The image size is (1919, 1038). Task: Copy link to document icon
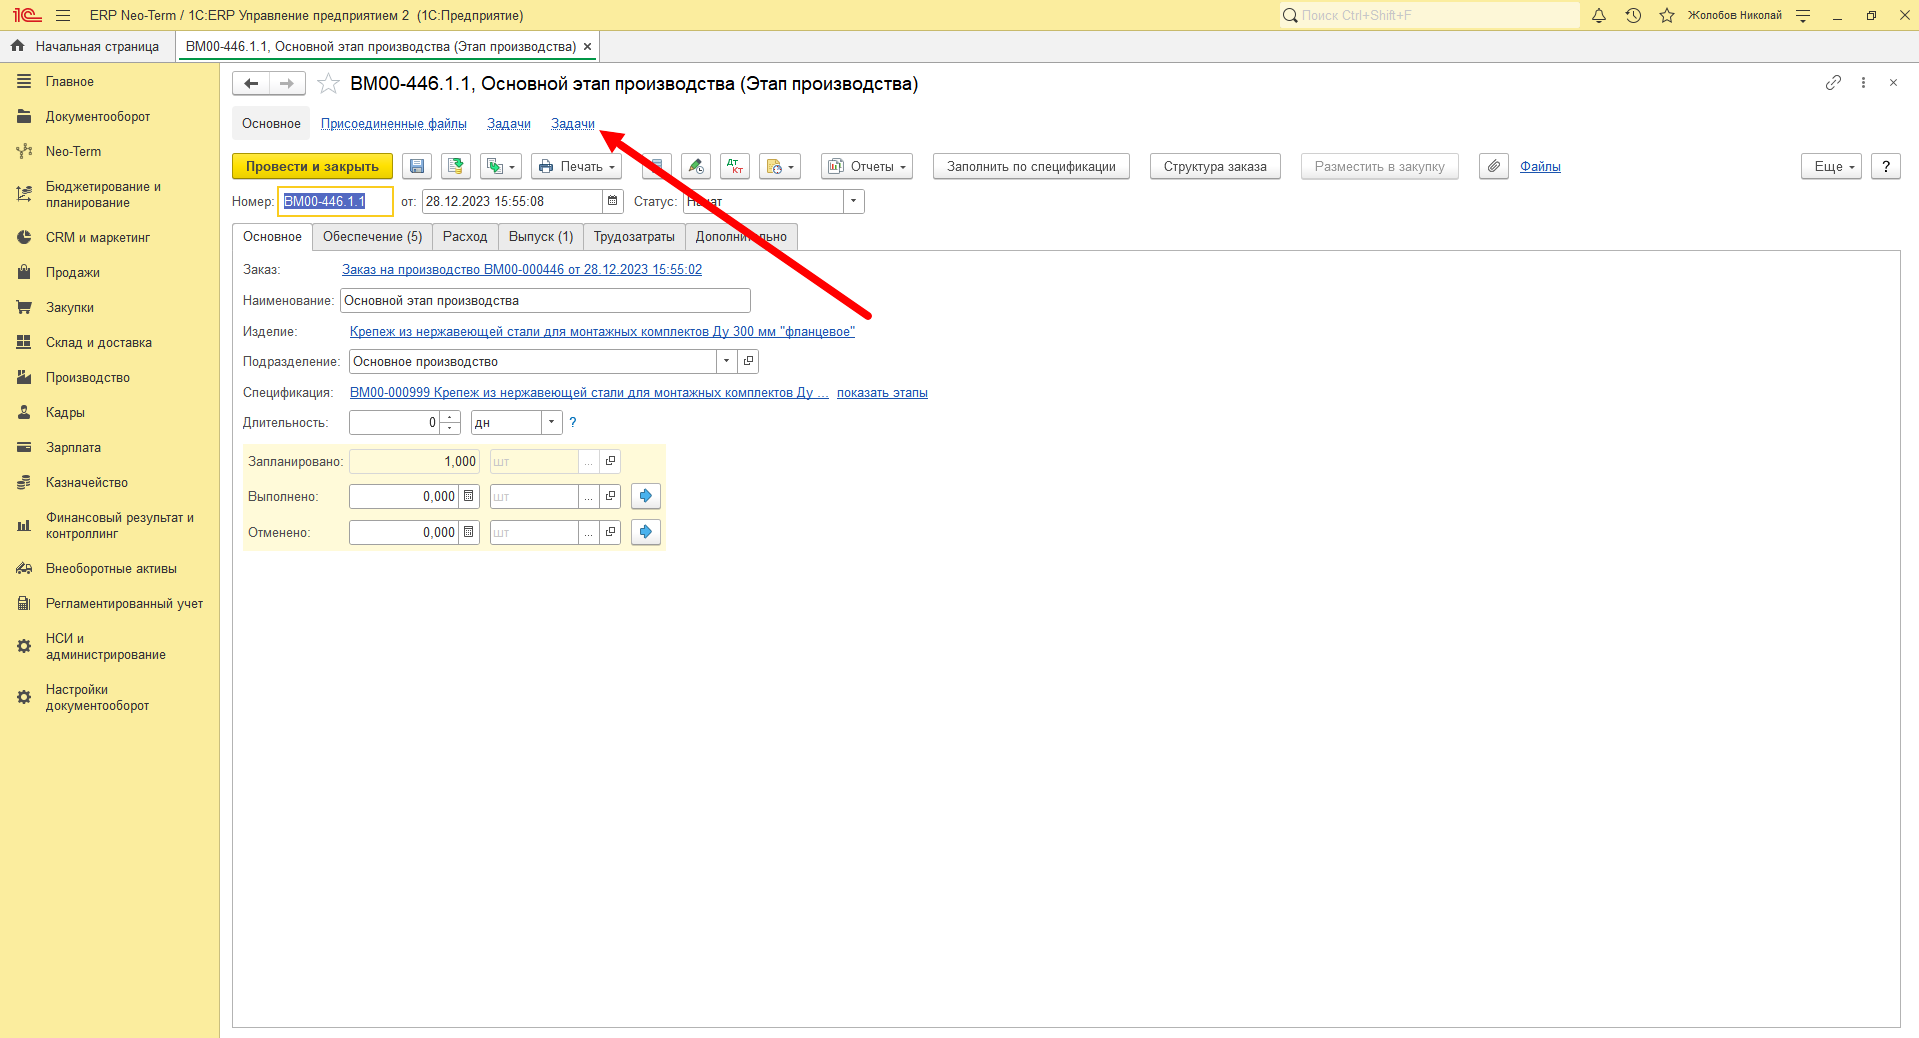(x=1833, y=83)
